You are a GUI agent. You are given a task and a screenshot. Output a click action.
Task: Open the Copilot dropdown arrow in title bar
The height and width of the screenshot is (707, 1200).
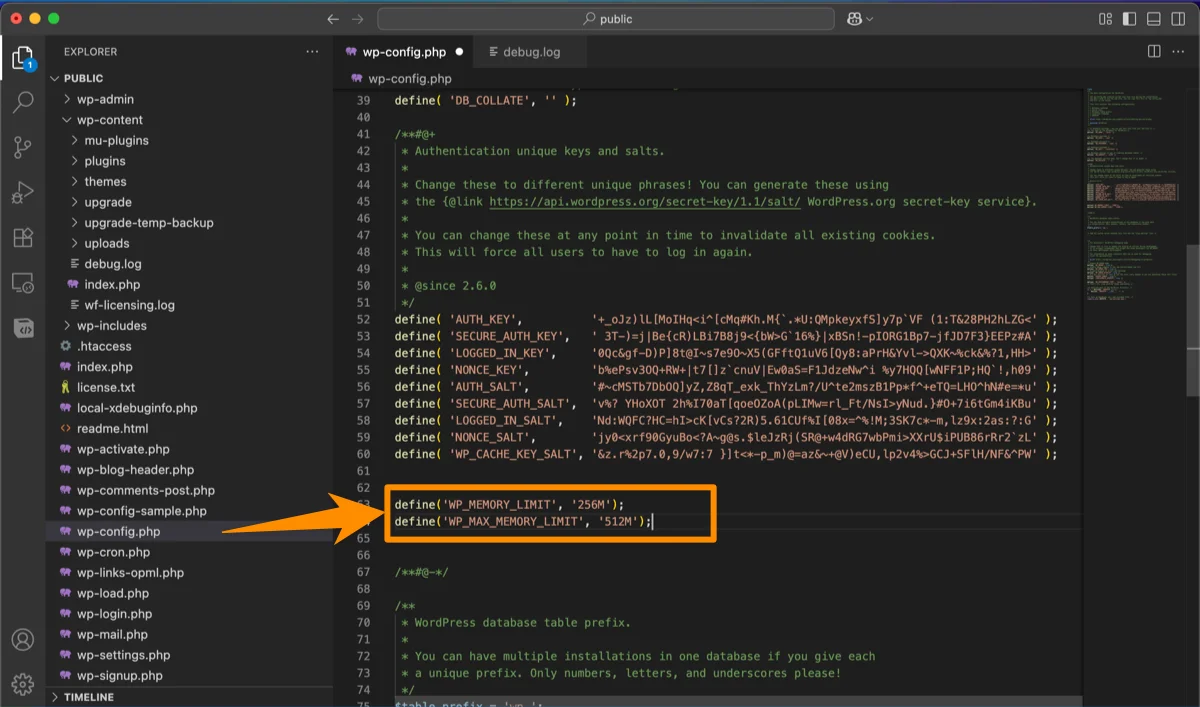point(870,19)
